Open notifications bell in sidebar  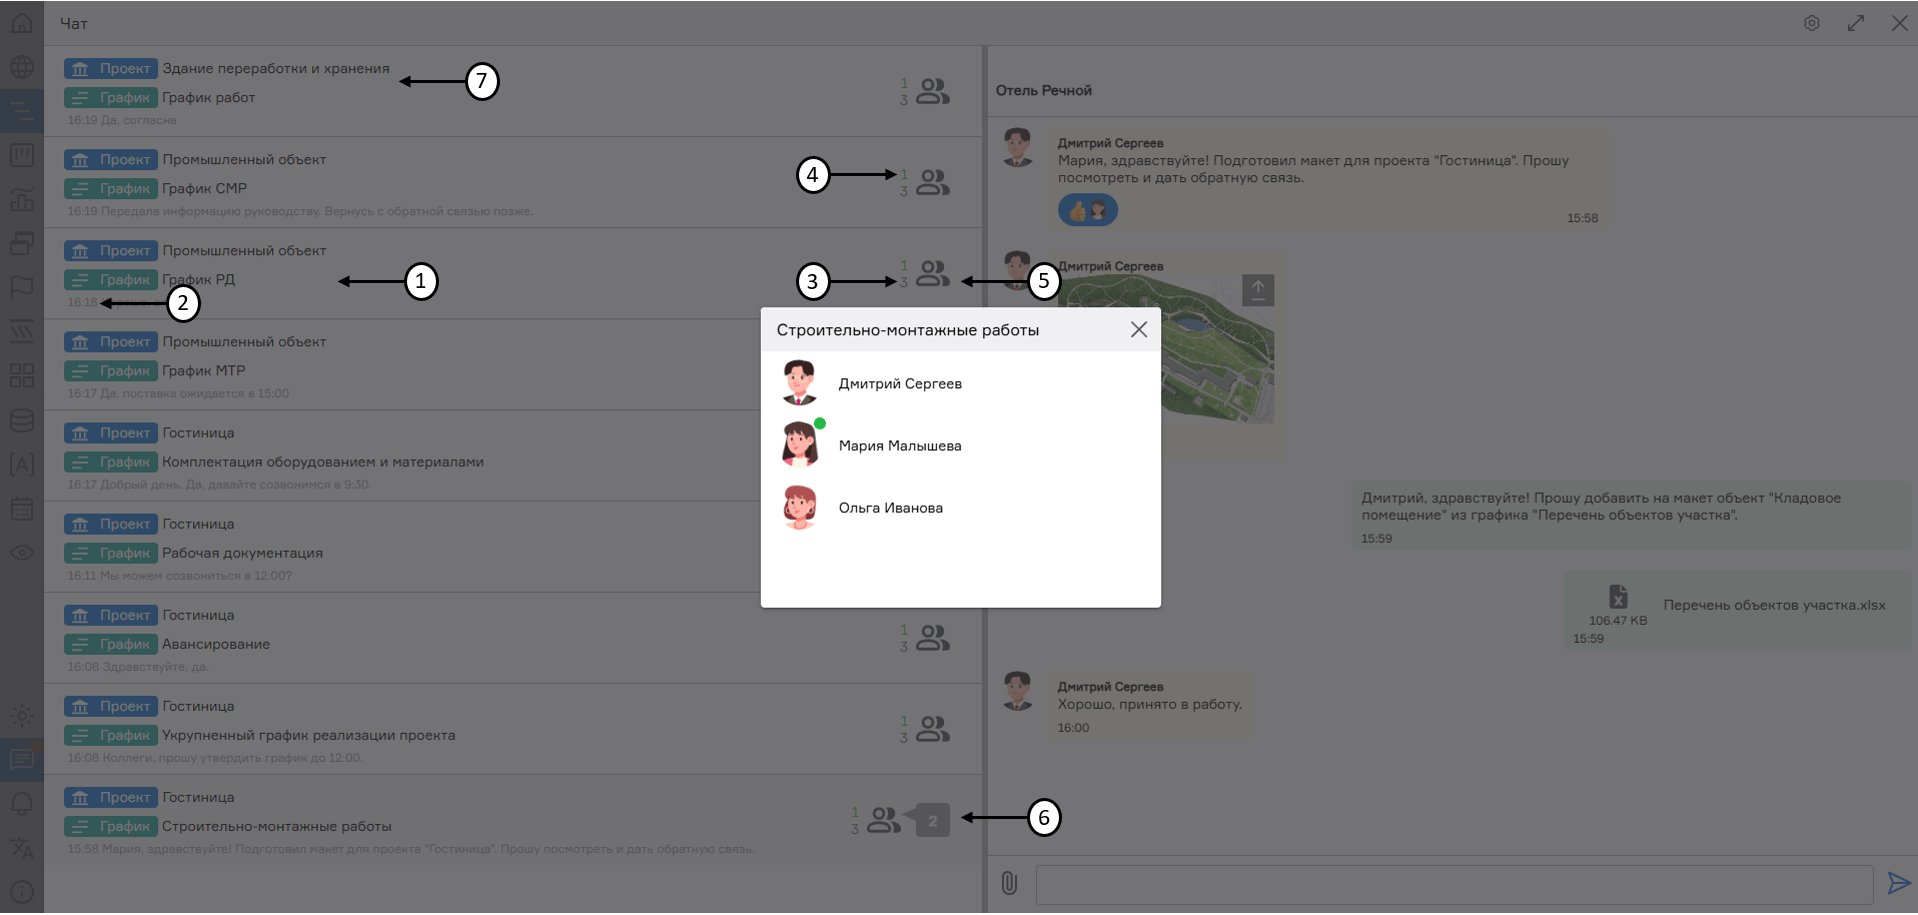pos(21,804)
